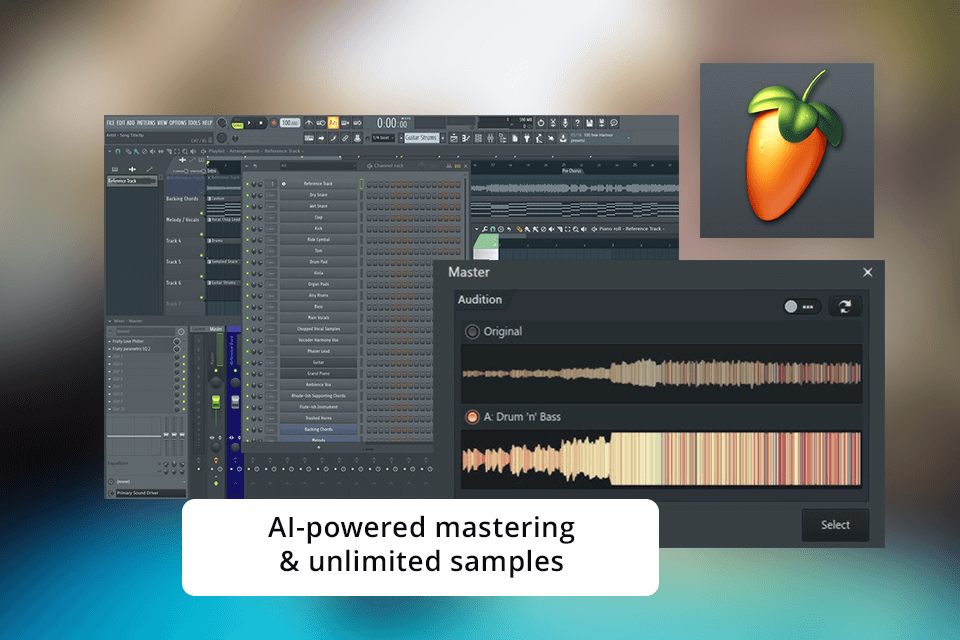Select the Original audition radio button
The height and width of the screenshot is (640, 960).
coord(472,331)
